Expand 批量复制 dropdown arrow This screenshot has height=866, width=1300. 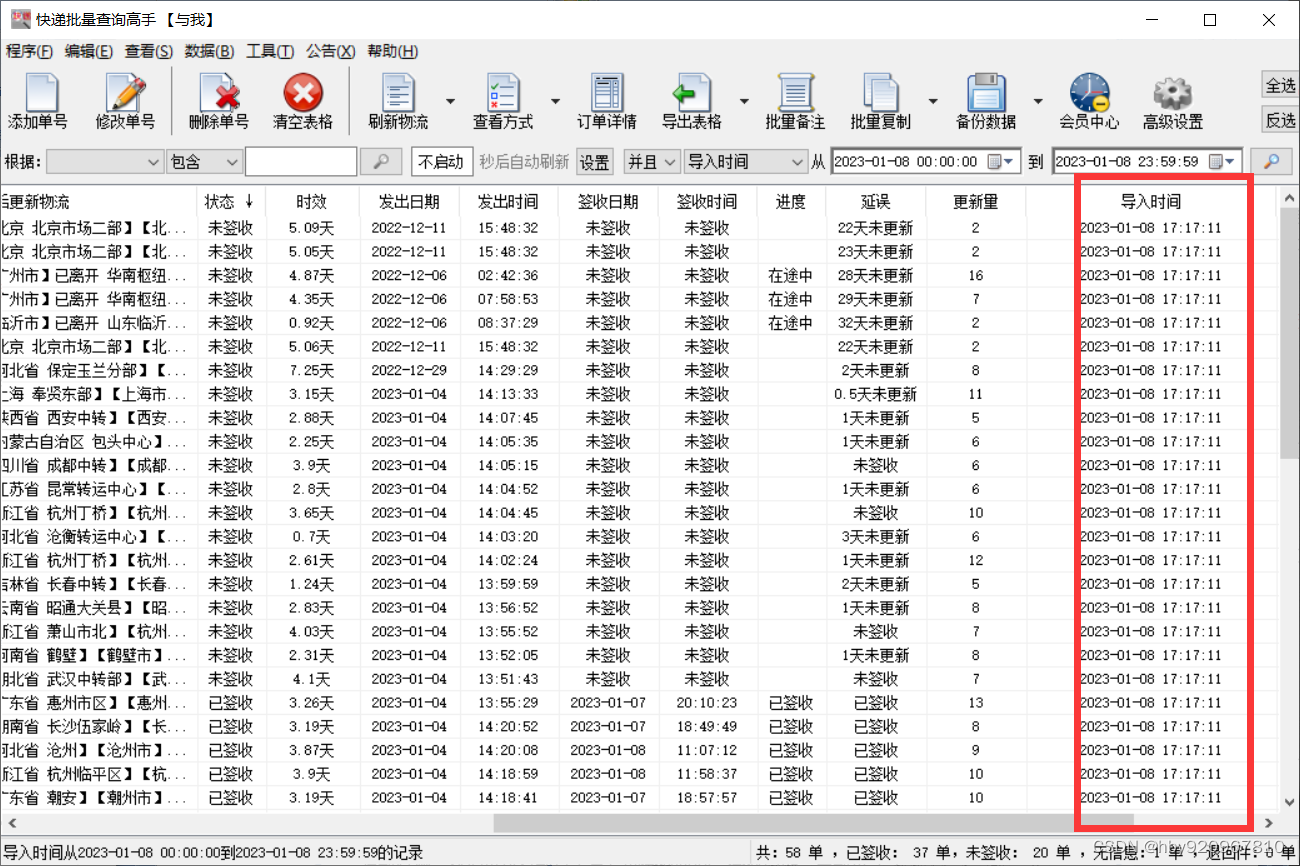coord(932,102)
